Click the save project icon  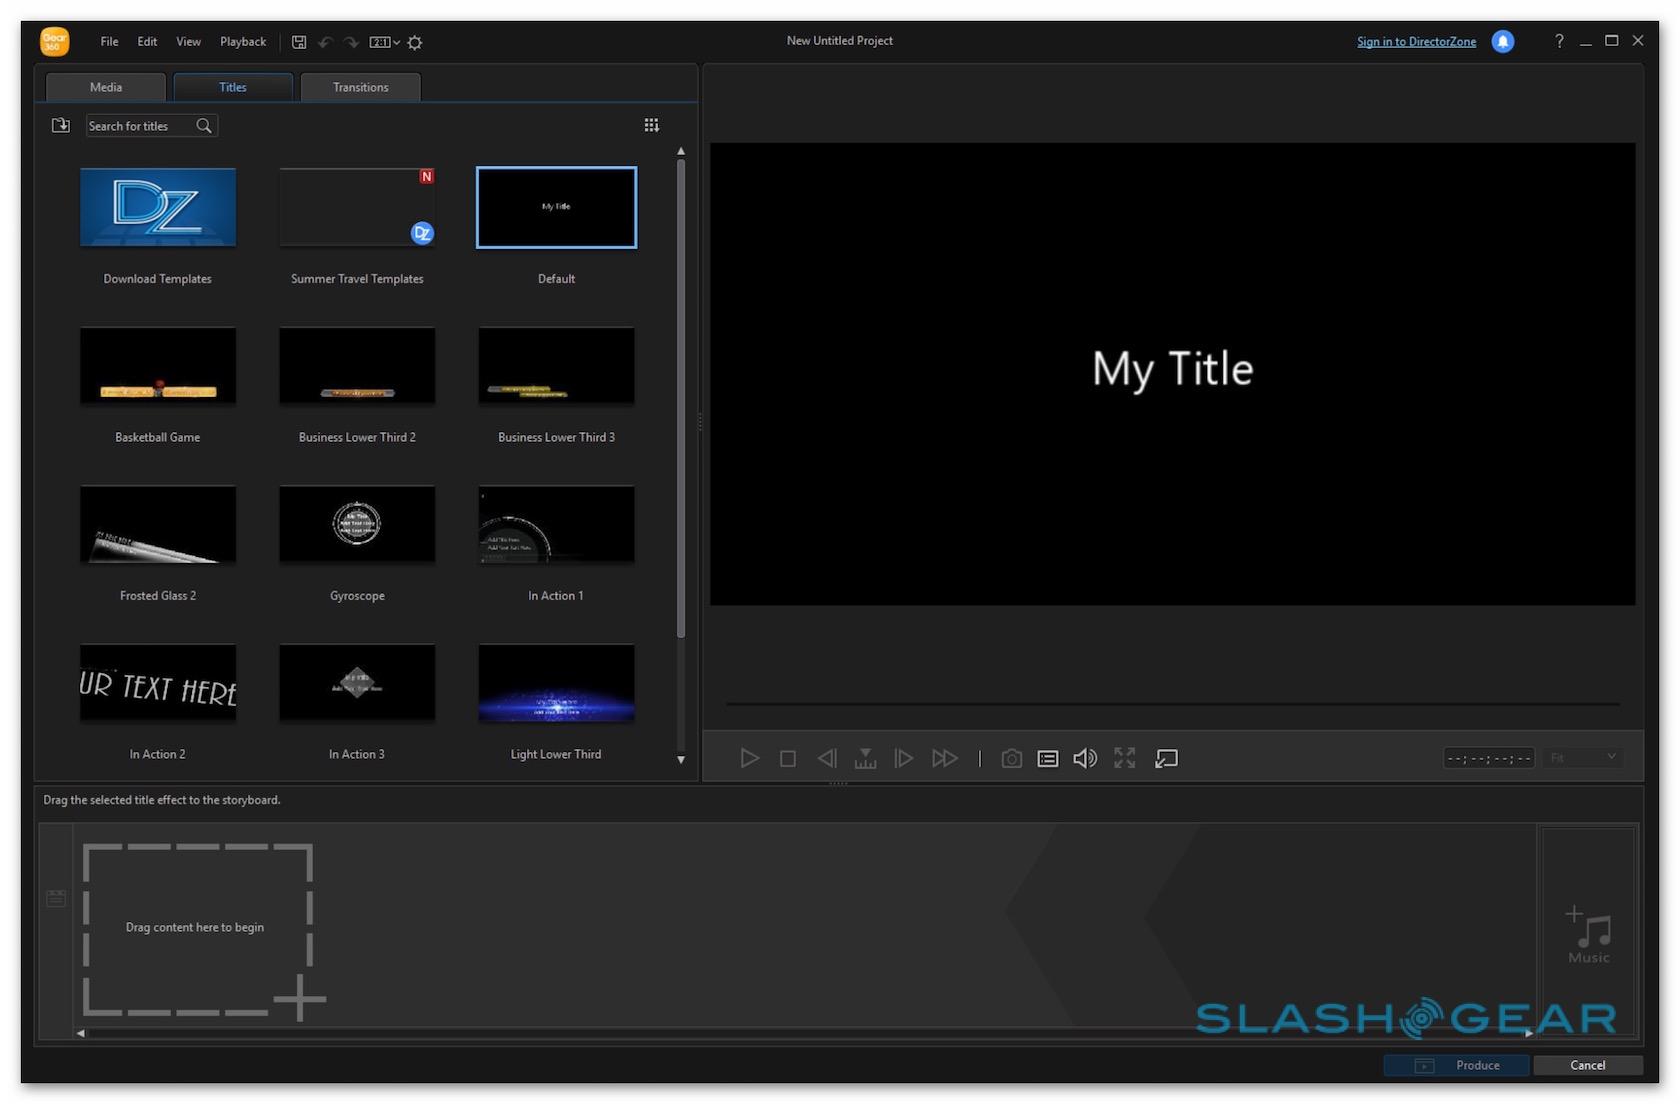click(299, 42)
